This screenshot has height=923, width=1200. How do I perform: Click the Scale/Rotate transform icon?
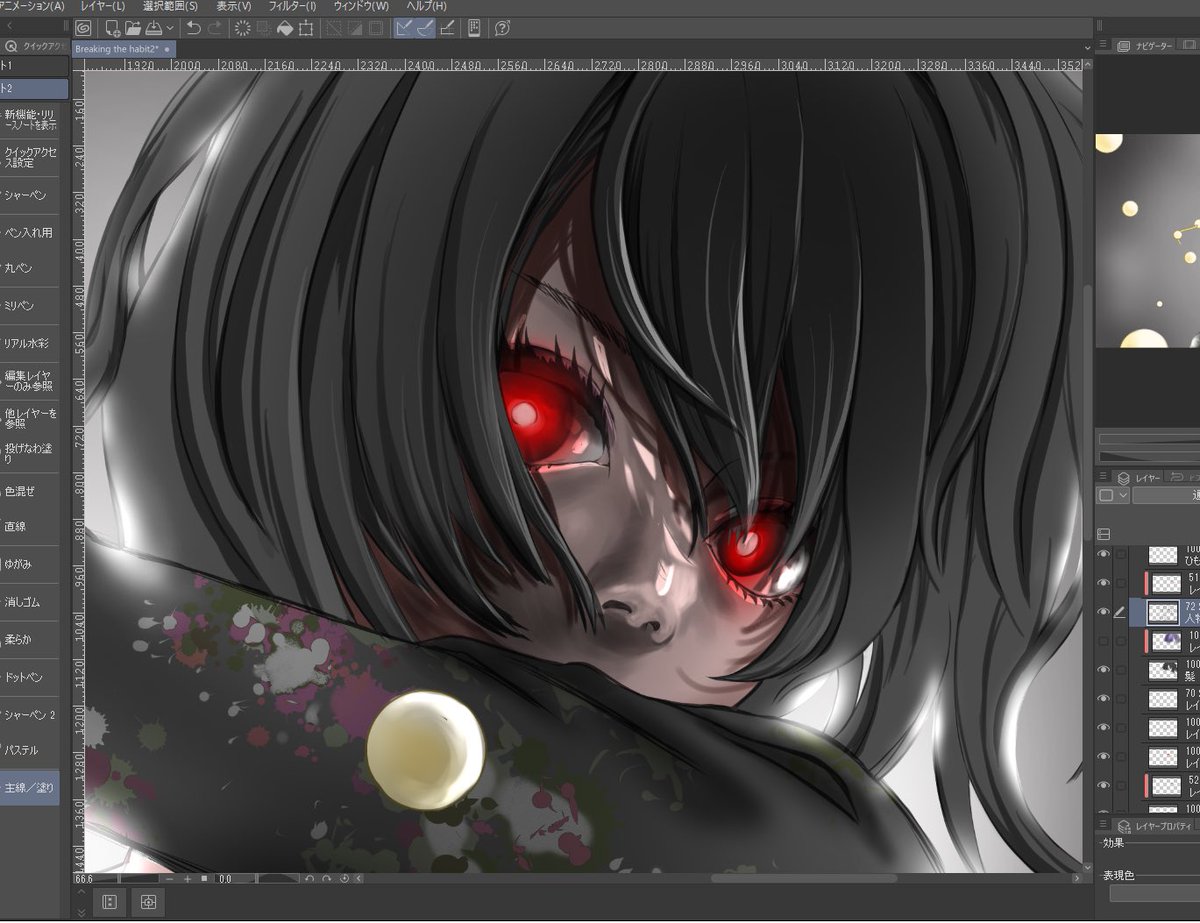305,28
